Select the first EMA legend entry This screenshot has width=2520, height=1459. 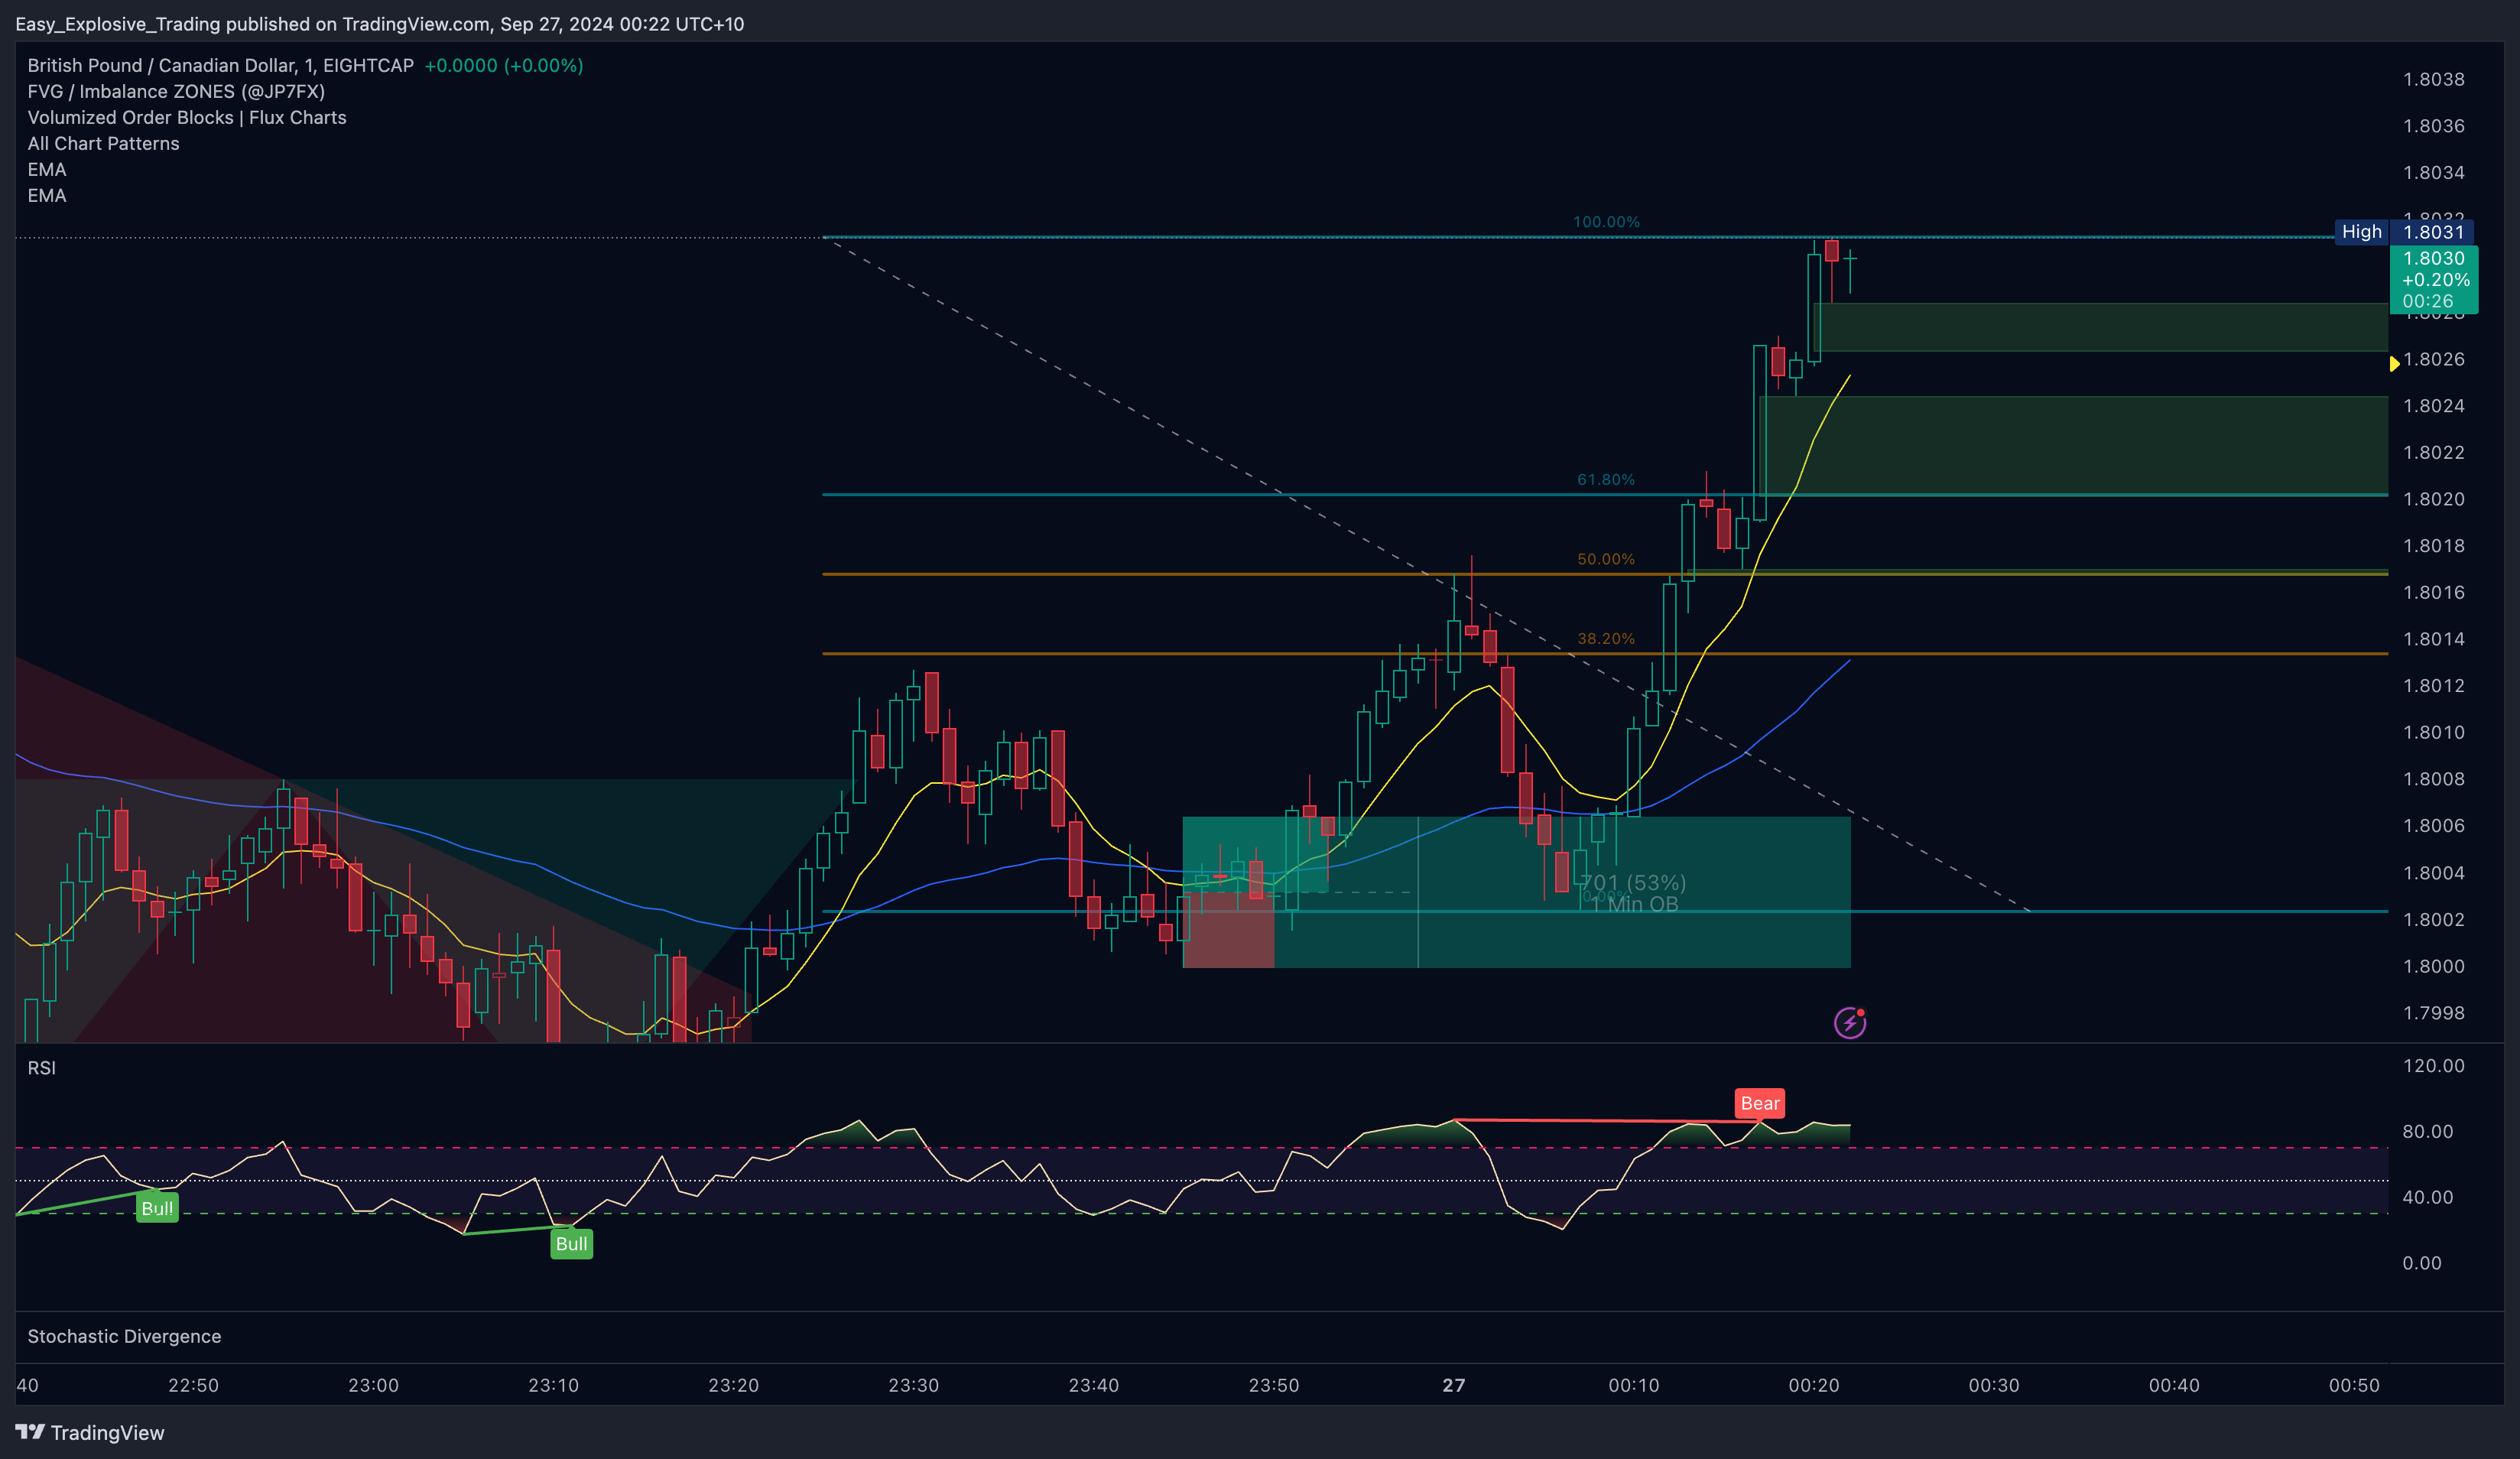pos(47,169)
